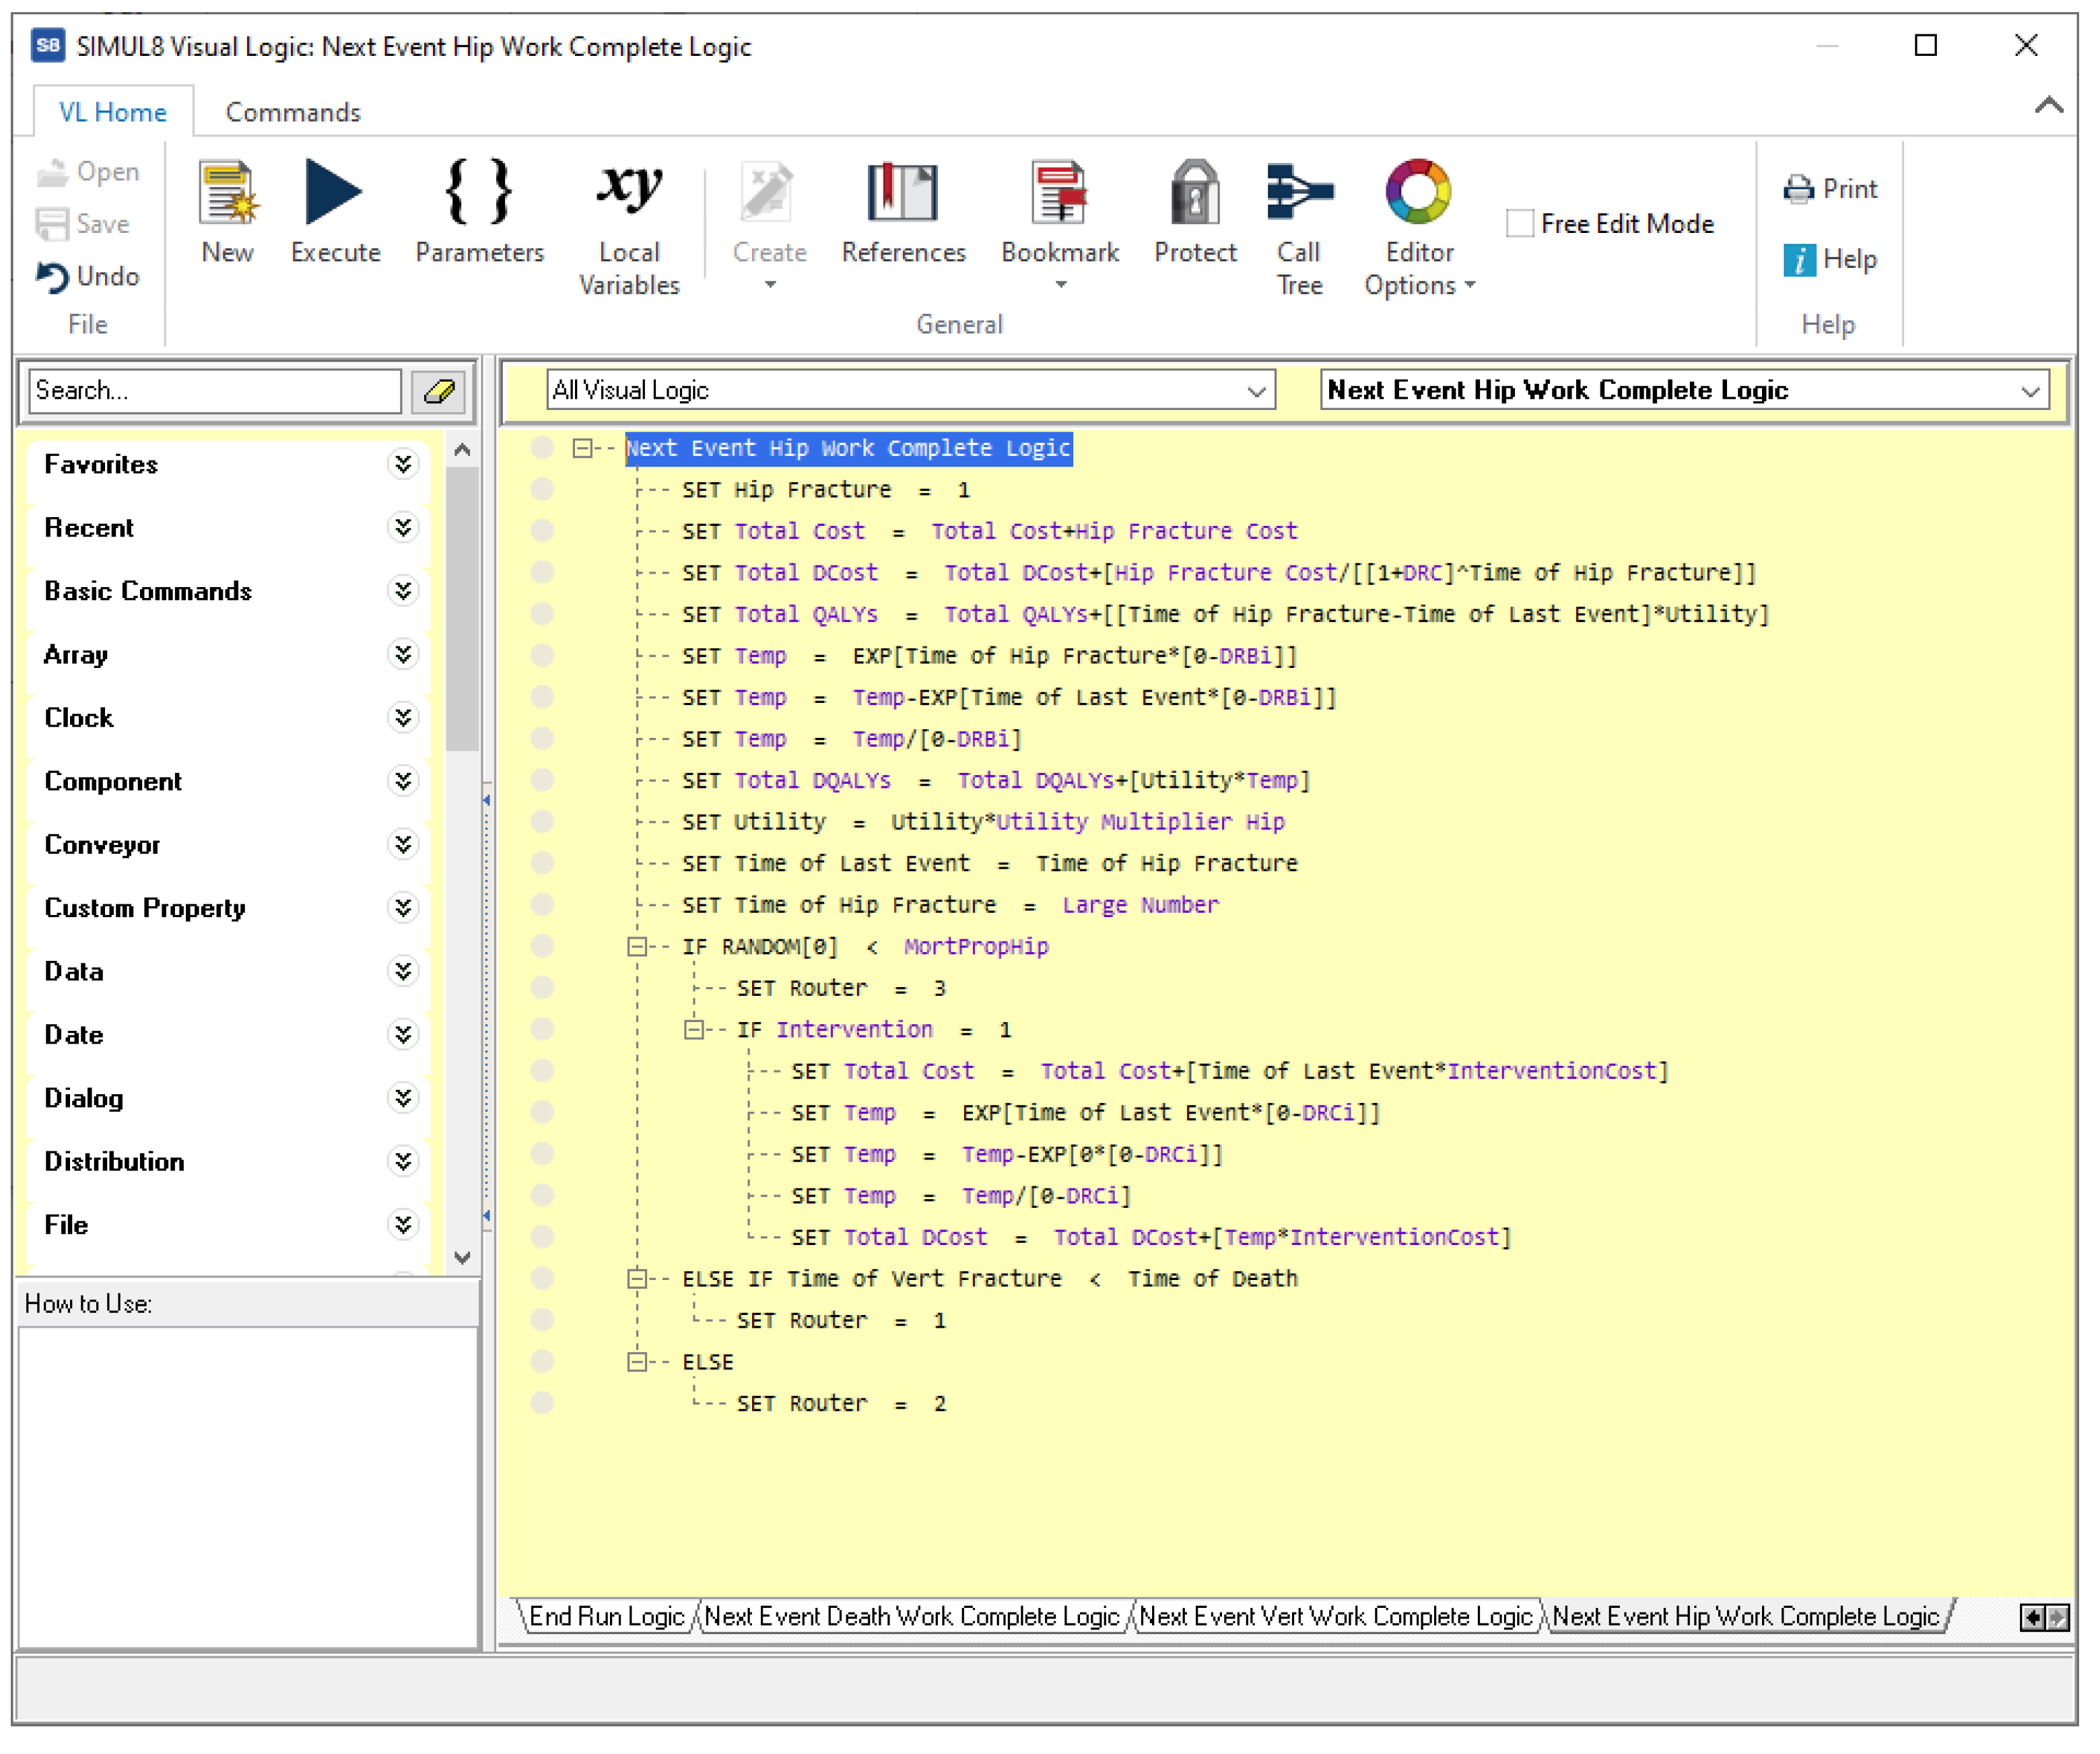Open Editor Options color wheel
2100x1754 pixels.
pyautogui.click(x=1418, y=193)
